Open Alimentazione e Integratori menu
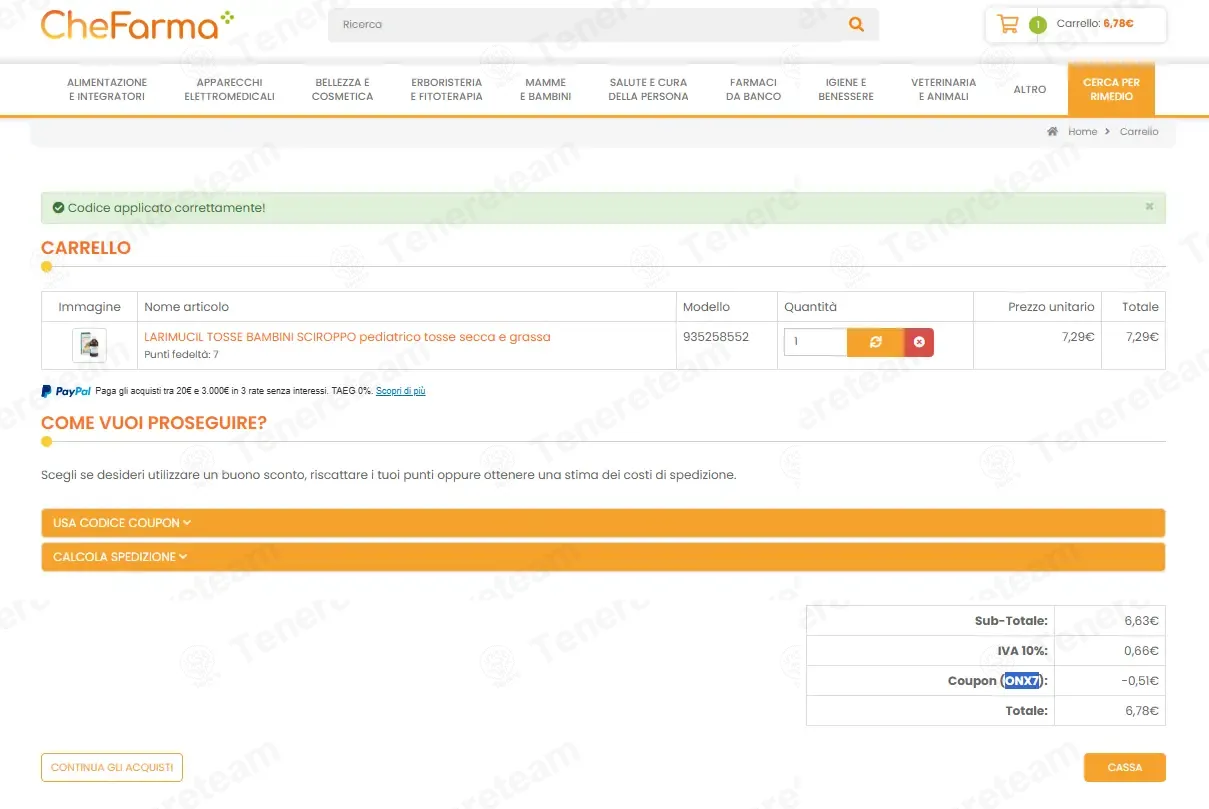 coord(107,90)
